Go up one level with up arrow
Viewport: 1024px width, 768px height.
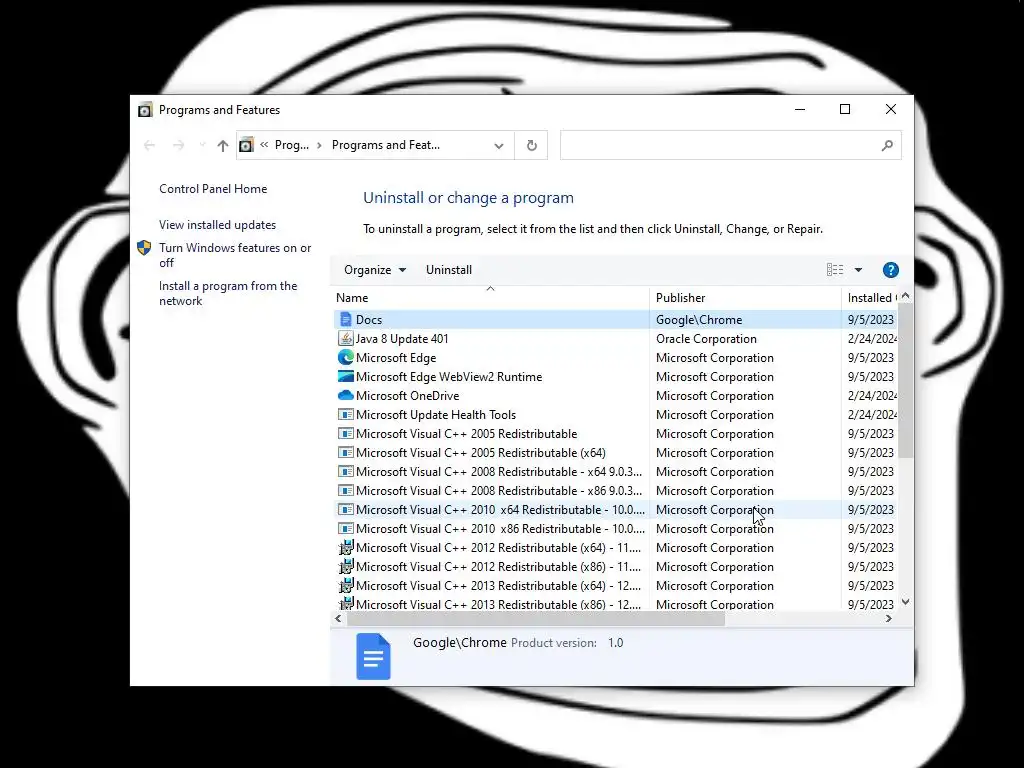(223, 145)
